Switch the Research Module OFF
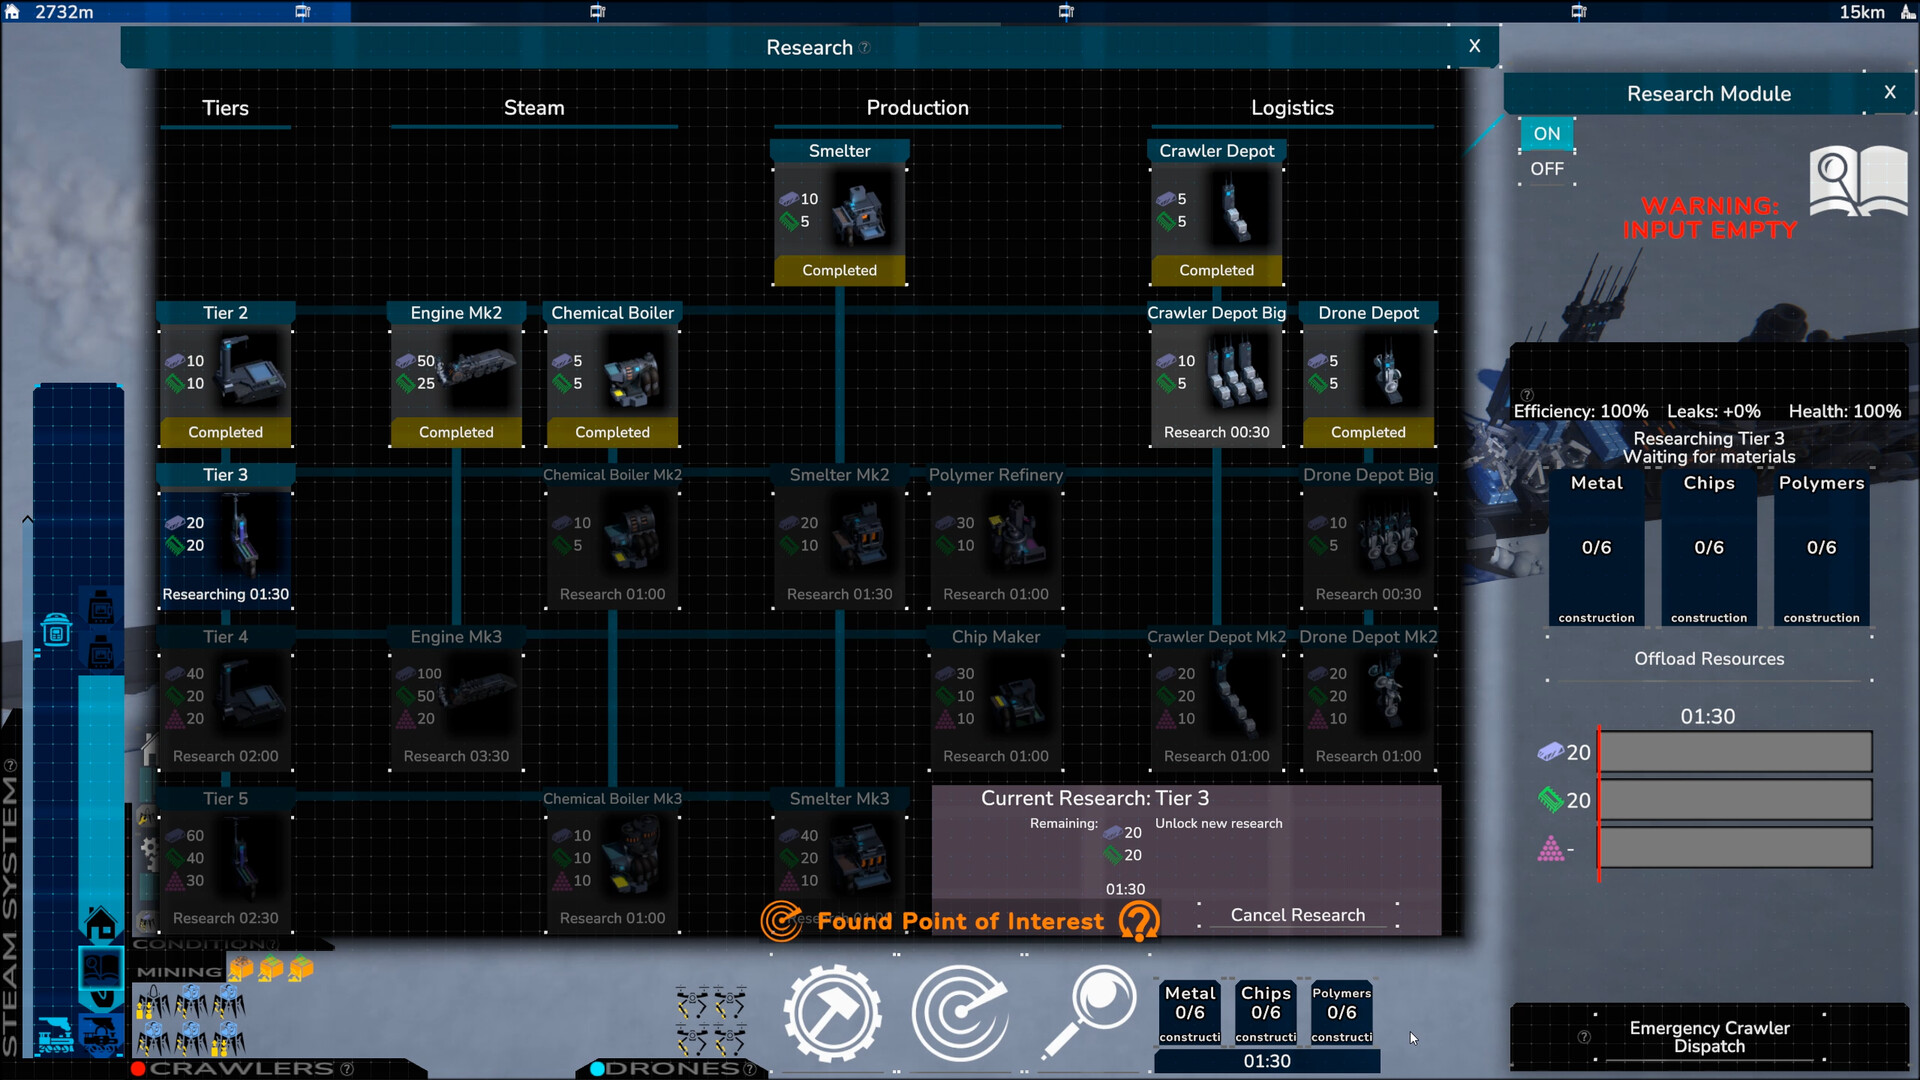Screen dimensions: 1920x1080 click(x=1546, y=169)
